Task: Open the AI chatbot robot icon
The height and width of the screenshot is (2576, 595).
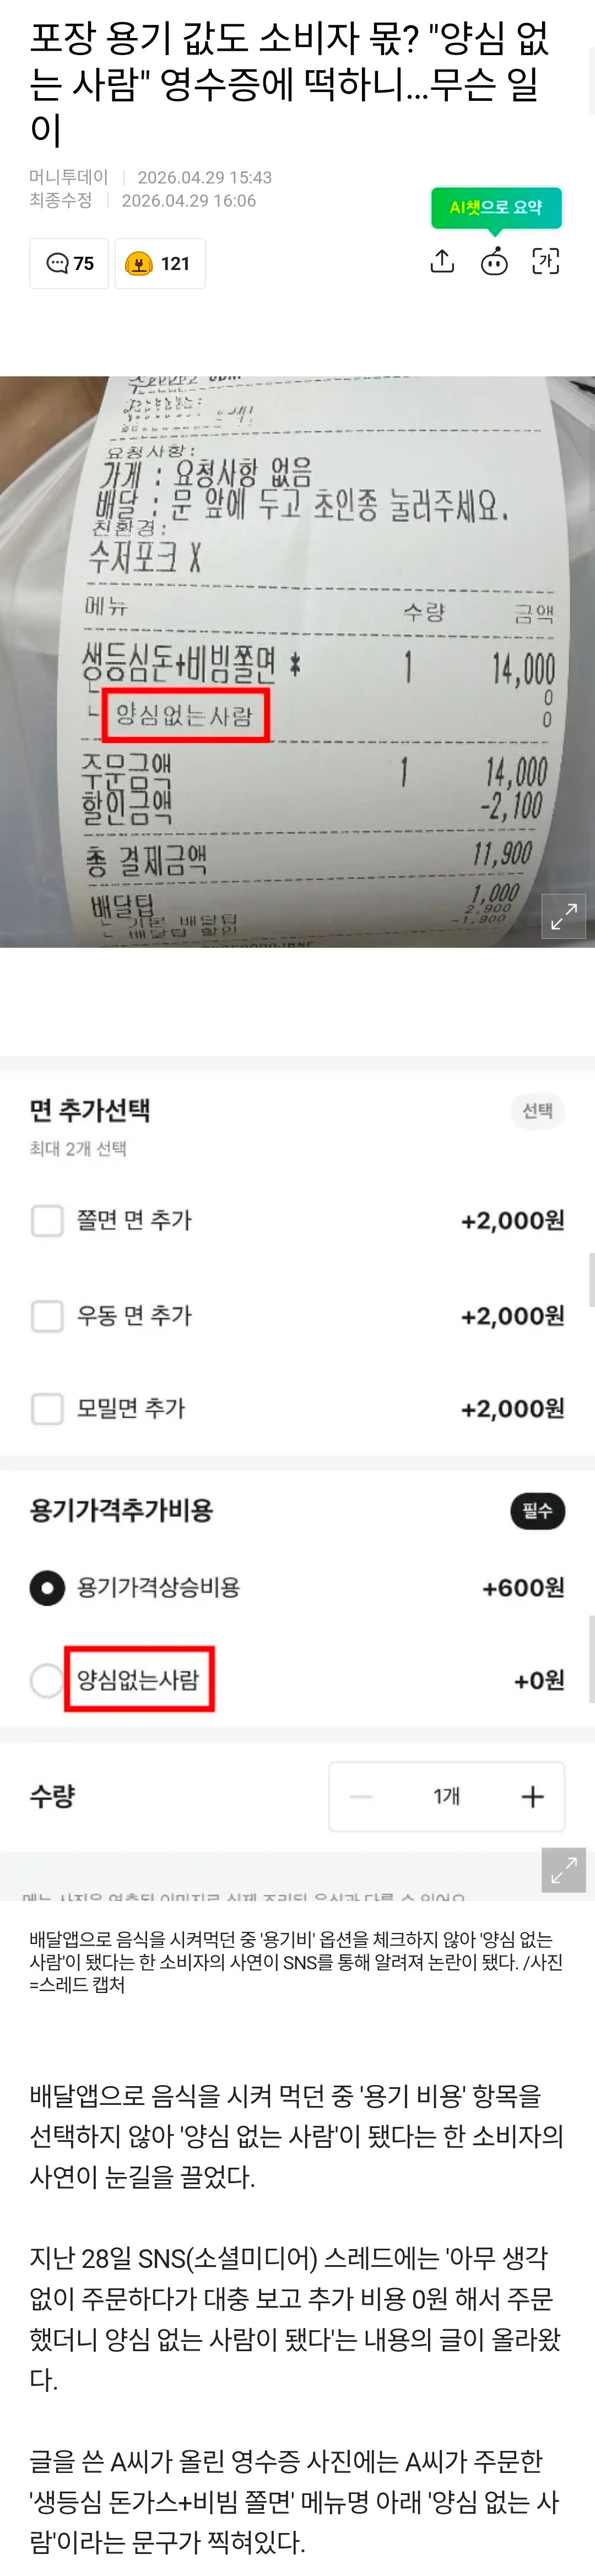Action: [x=494, y=262]
